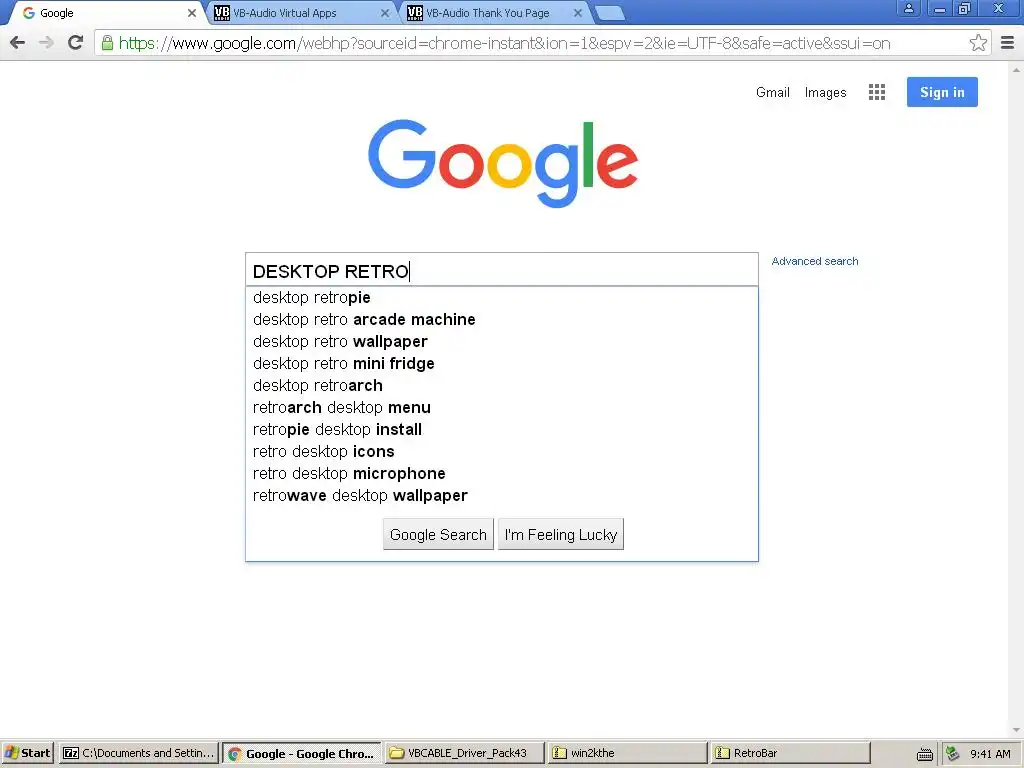
Task: Select suggestion retro desktop icons
Action: [502, 451]
